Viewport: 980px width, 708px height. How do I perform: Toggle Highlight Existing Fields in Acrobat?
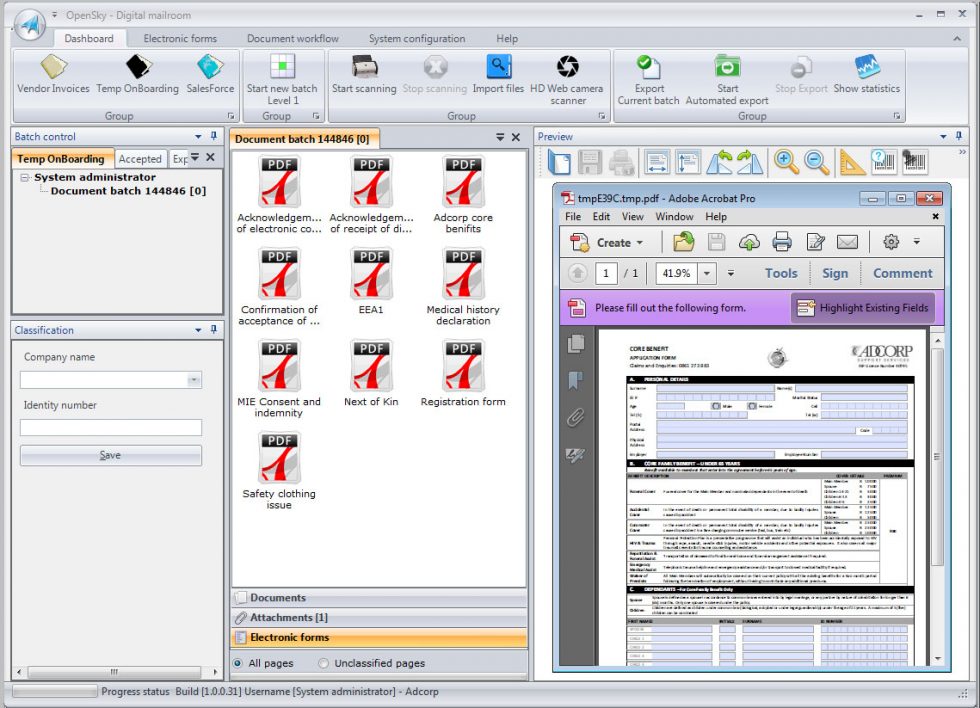[x=863, y=308]
